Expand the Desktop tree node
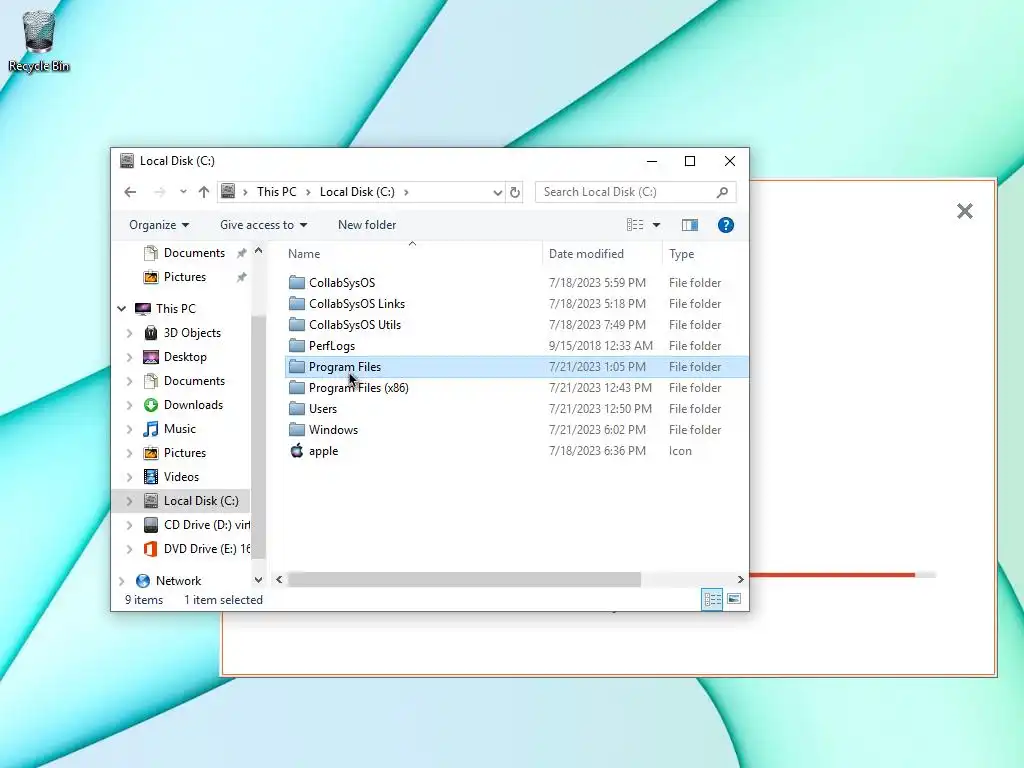 pos(129,357)
